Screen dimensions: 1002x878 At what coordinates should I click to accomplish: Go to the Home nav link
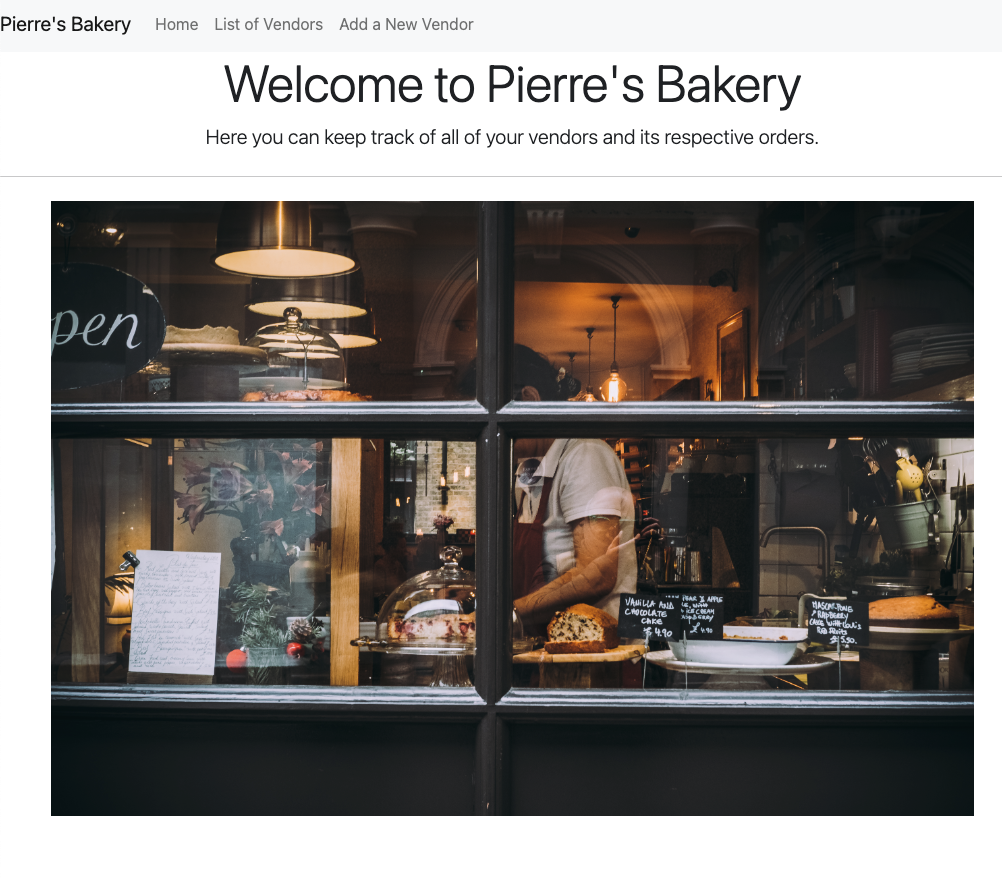coord(176,24)
